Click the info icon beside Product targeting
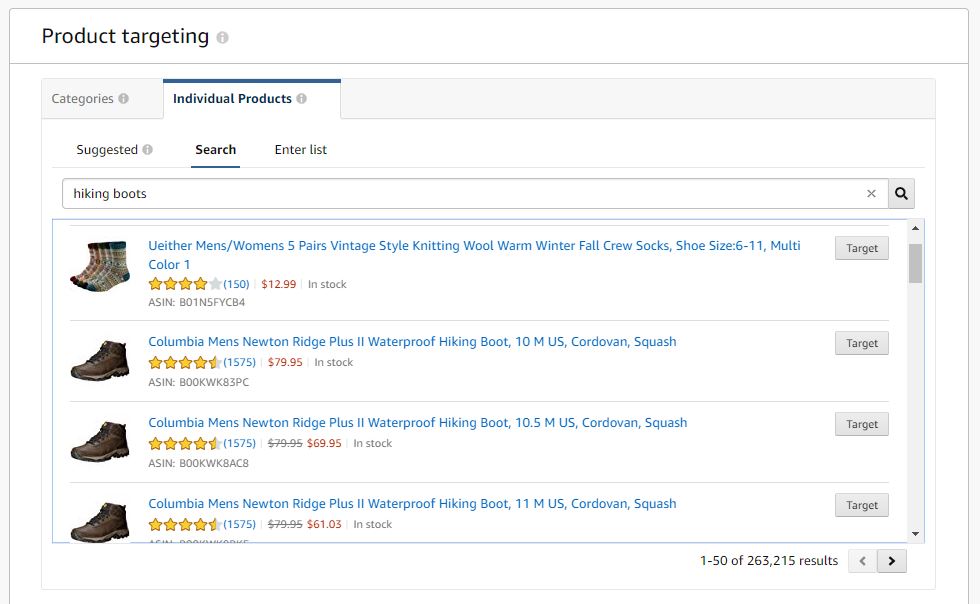 [x=222, y=38]
